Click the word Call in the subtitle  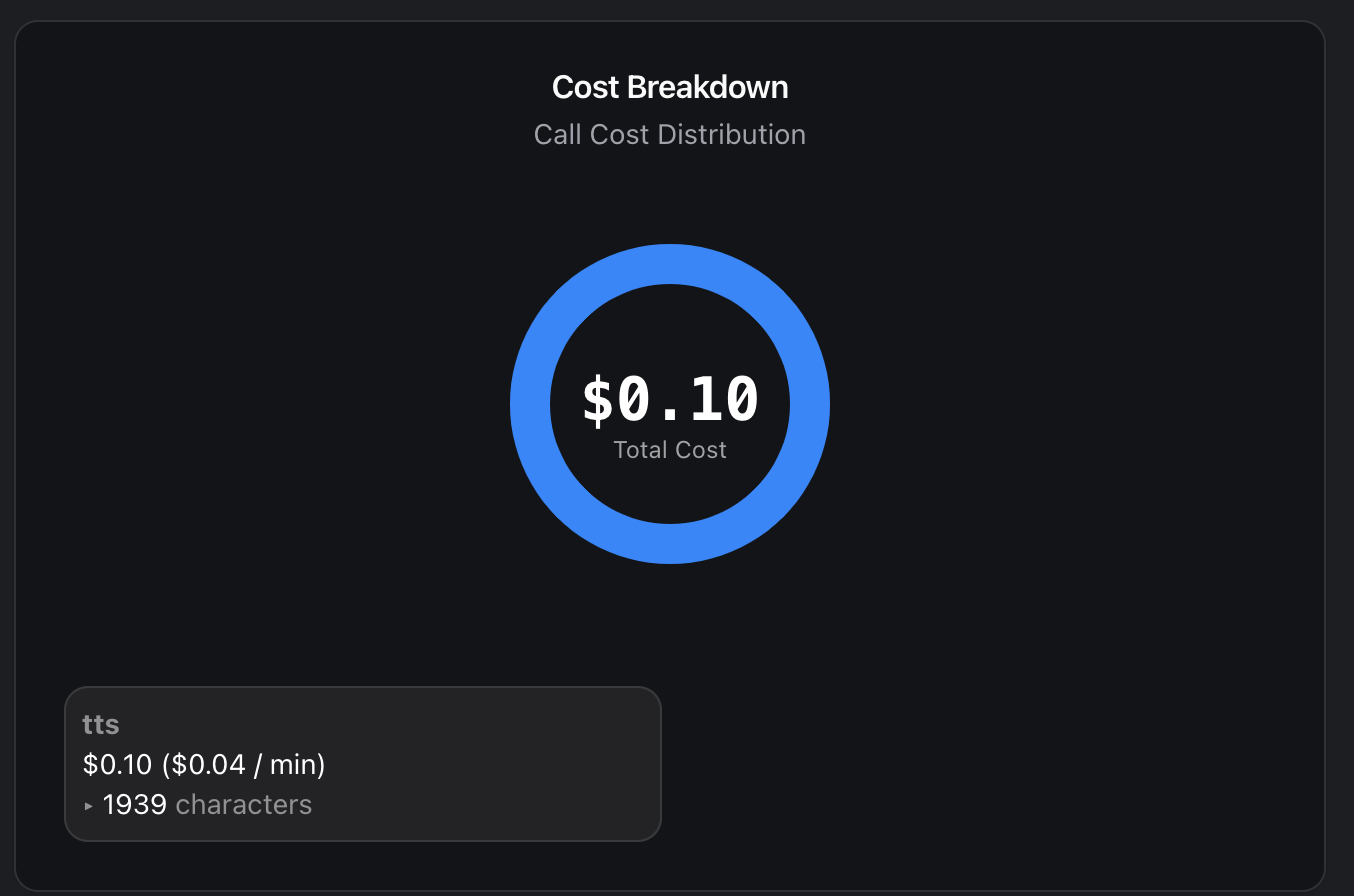click(x=558, y=135)
